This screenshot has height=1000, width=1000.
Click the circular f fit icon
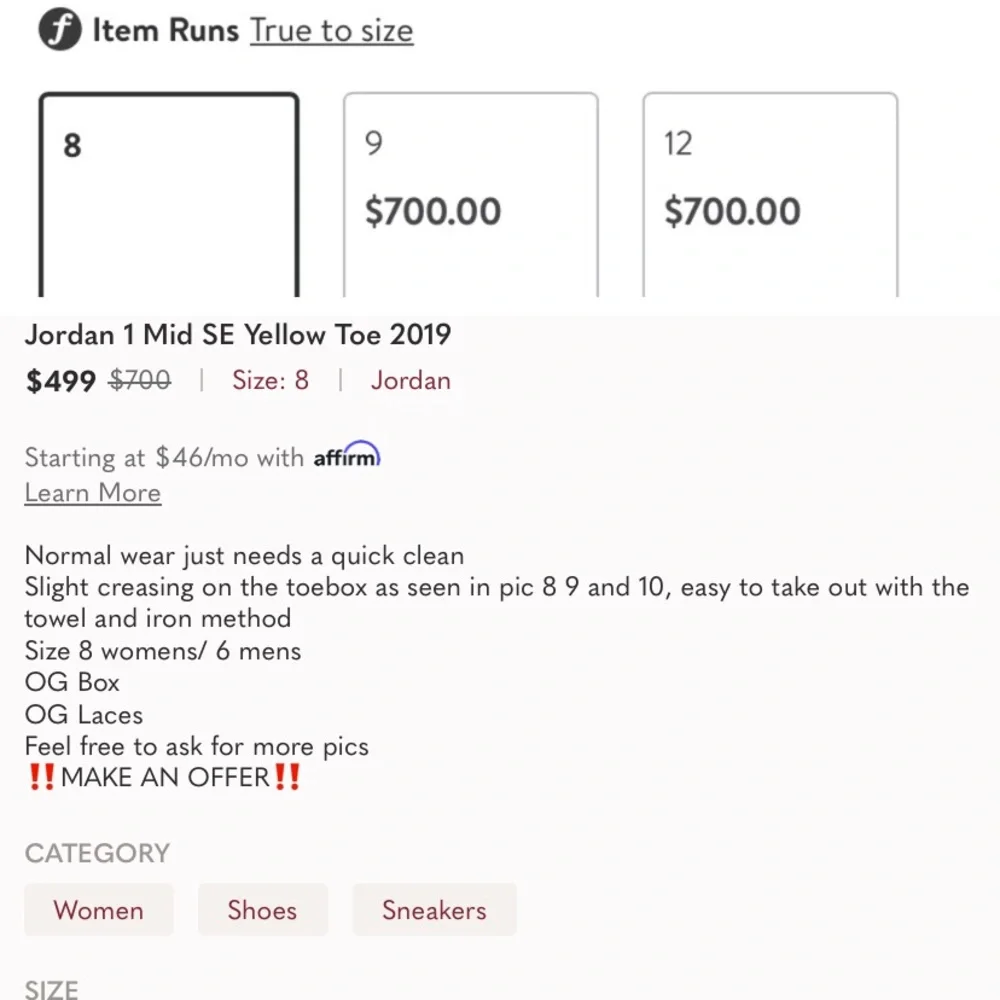pyautogui.click(x=60, y=31)
